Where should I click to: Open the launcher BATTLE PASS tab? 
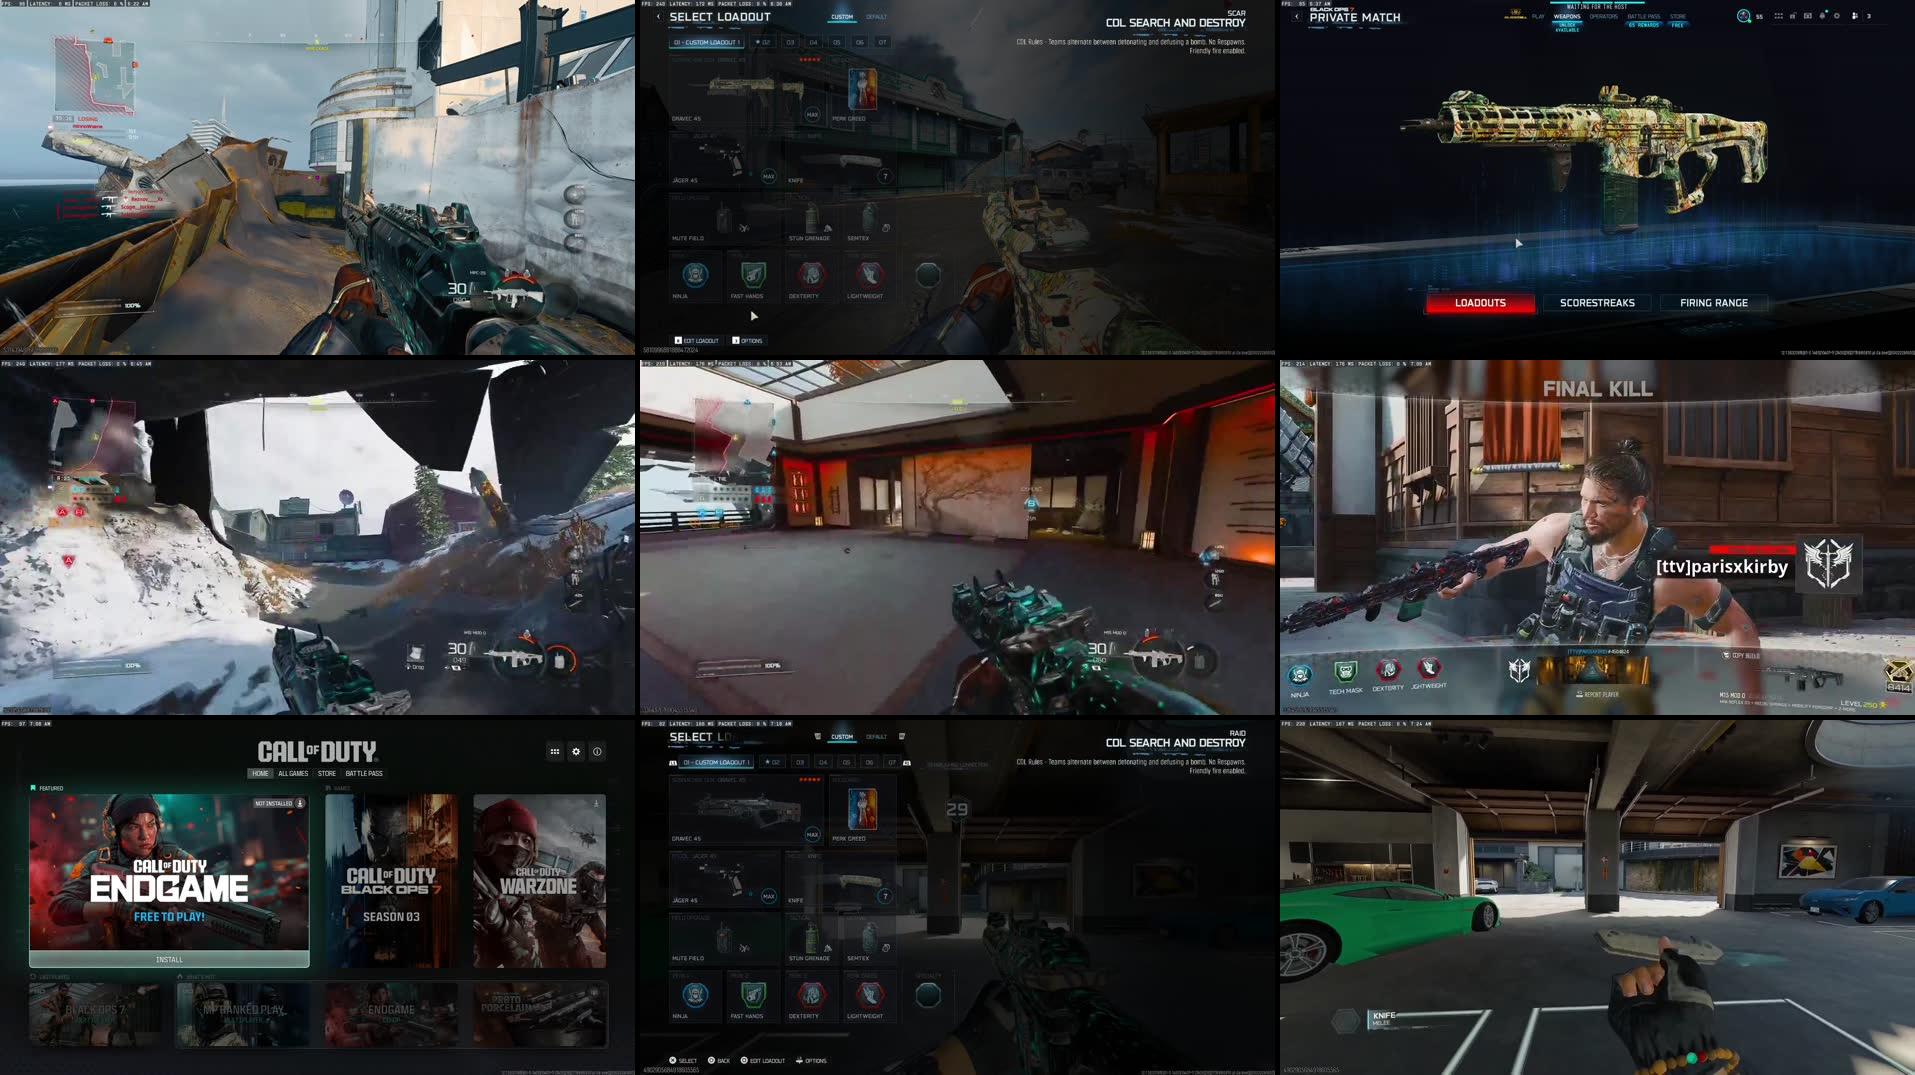(x=364, y=773)
